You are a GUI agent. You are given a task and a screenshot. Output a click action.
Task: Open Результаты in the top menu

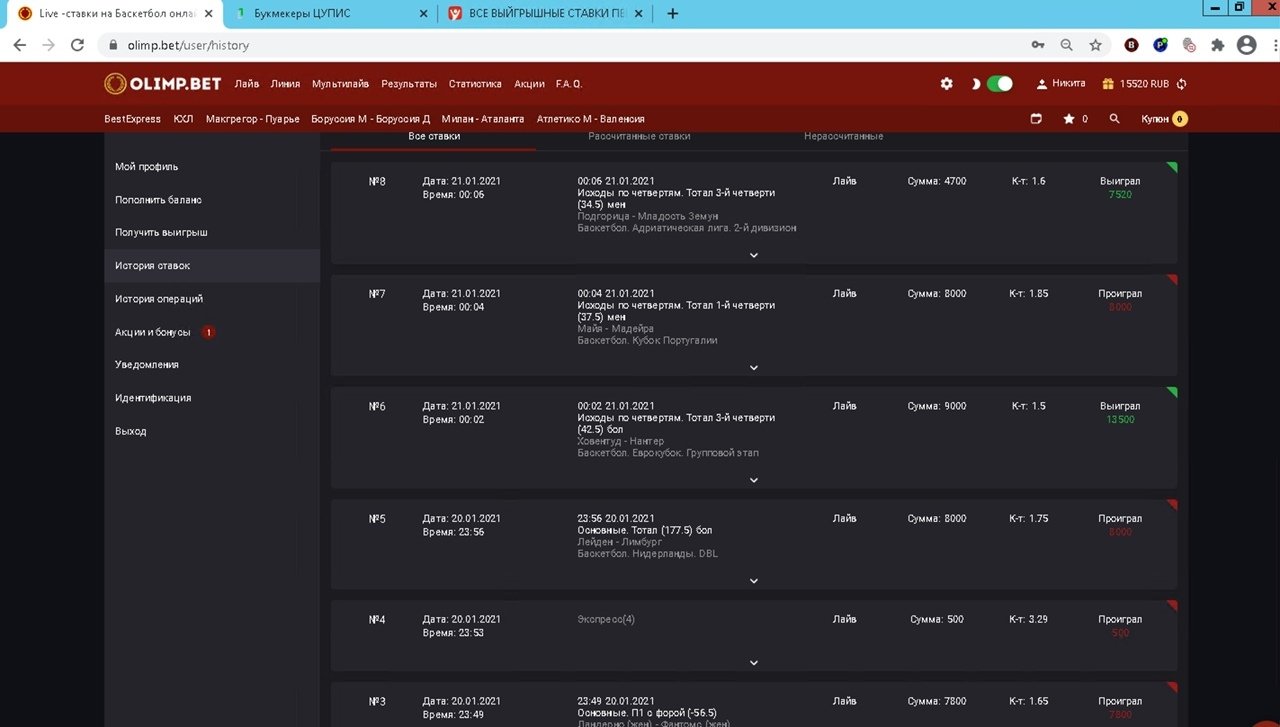pyautogui.click(x=408, y=84)
